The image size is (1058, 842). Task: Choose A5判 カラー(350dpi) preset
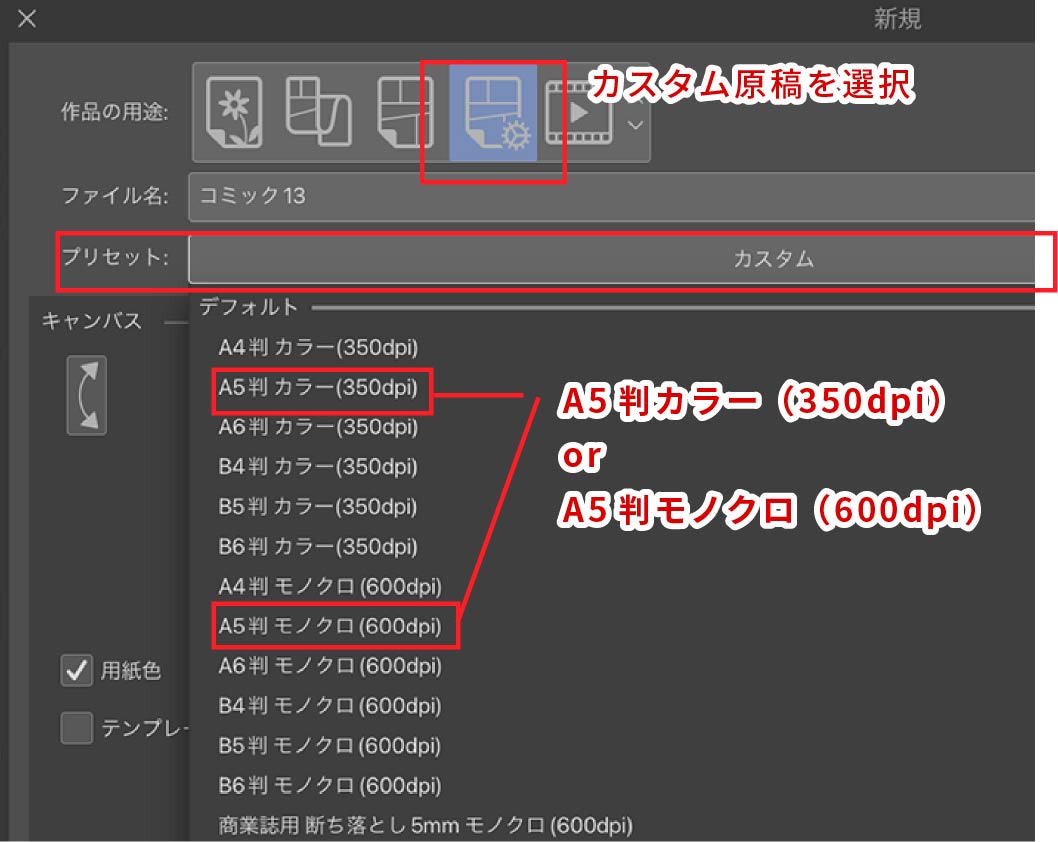pos(318,388)
